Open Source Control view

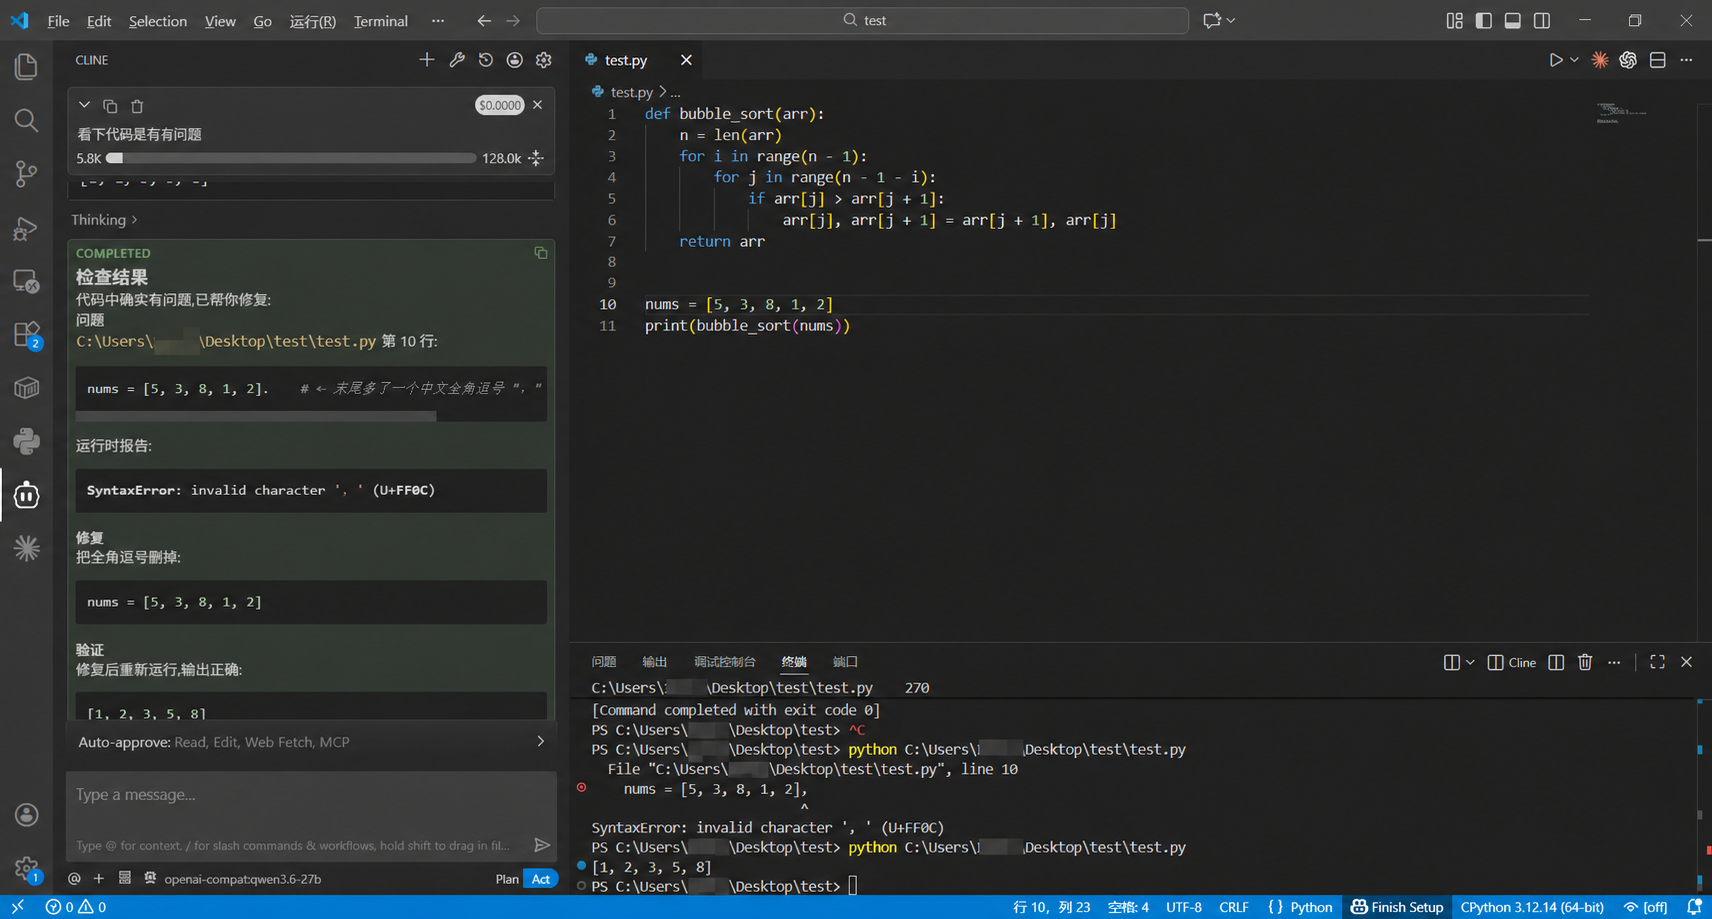(26, 173)
